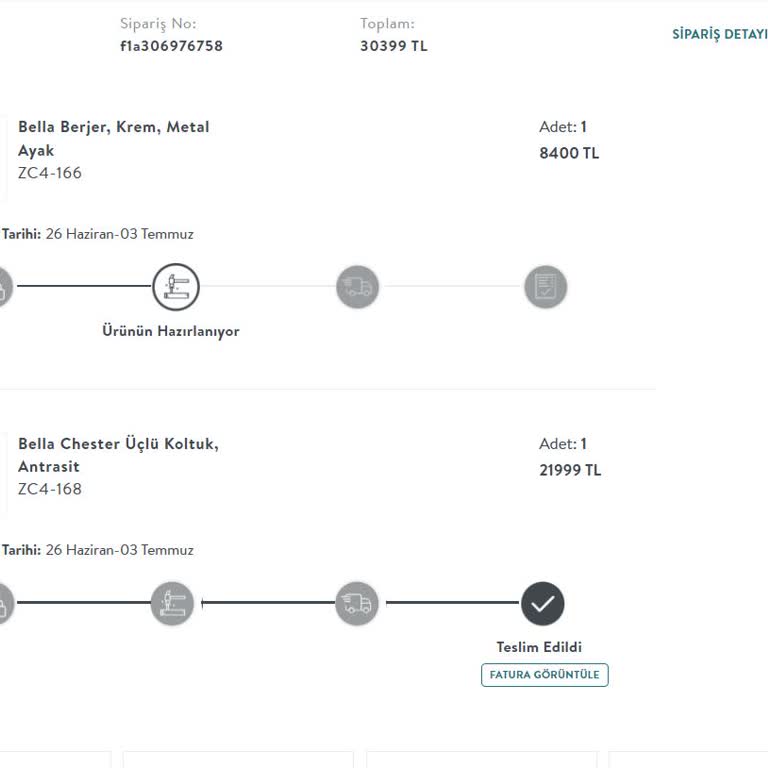Open the SİPARİŞ DETAYI link
The width and height of the screenshot is (768, 768).
[x=721, y=34]
